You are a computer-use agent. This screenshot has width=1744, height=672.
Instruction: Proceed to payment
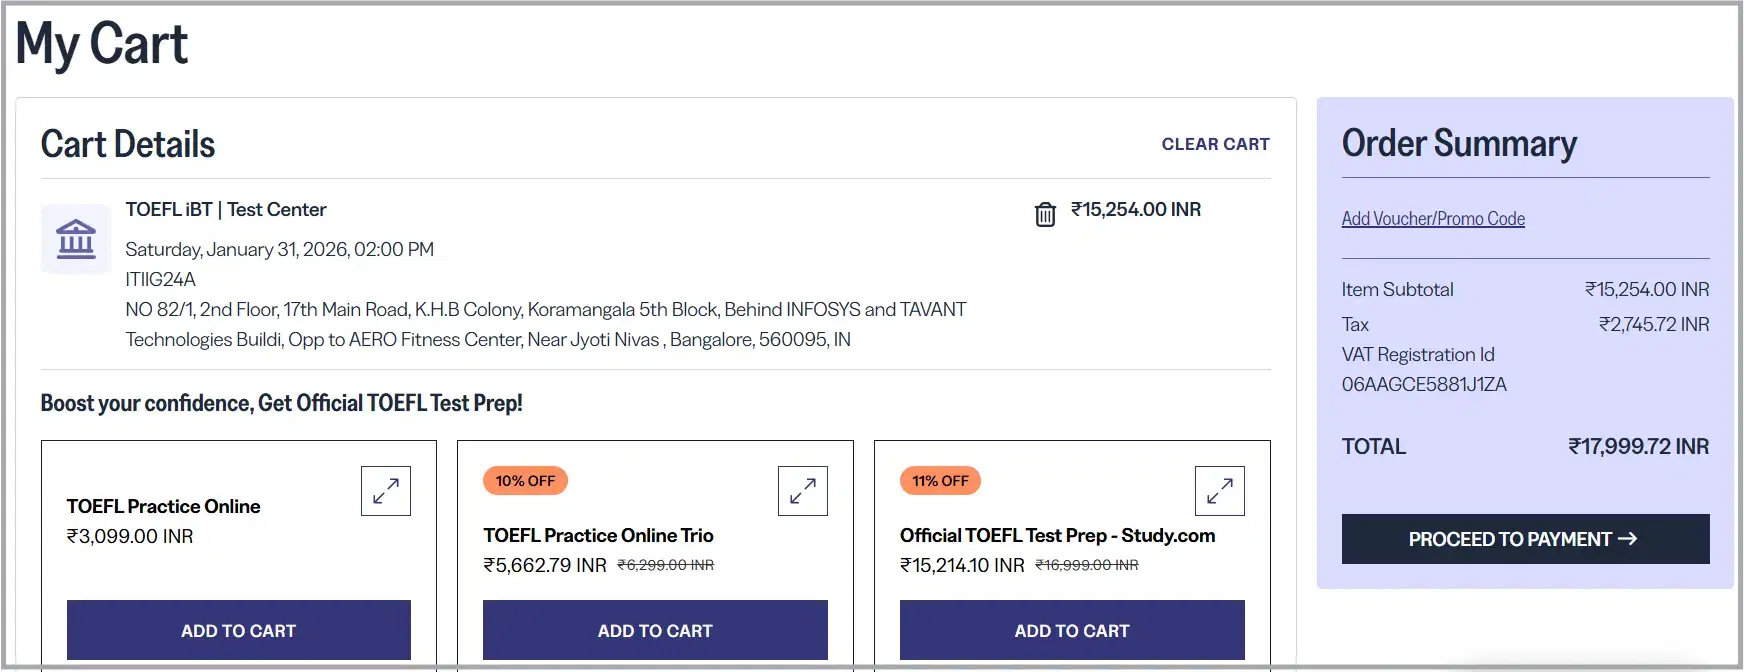point(1524,538)
